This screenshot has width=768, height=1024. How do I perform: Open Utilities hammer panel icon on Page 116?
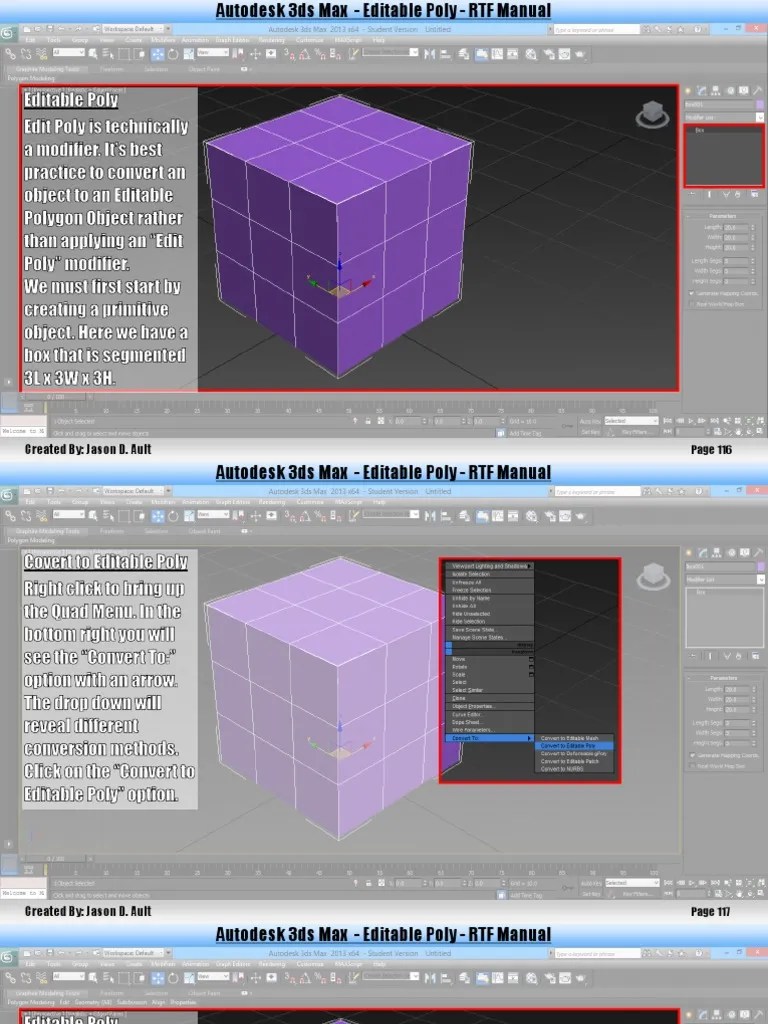click(x=757, y=91)
